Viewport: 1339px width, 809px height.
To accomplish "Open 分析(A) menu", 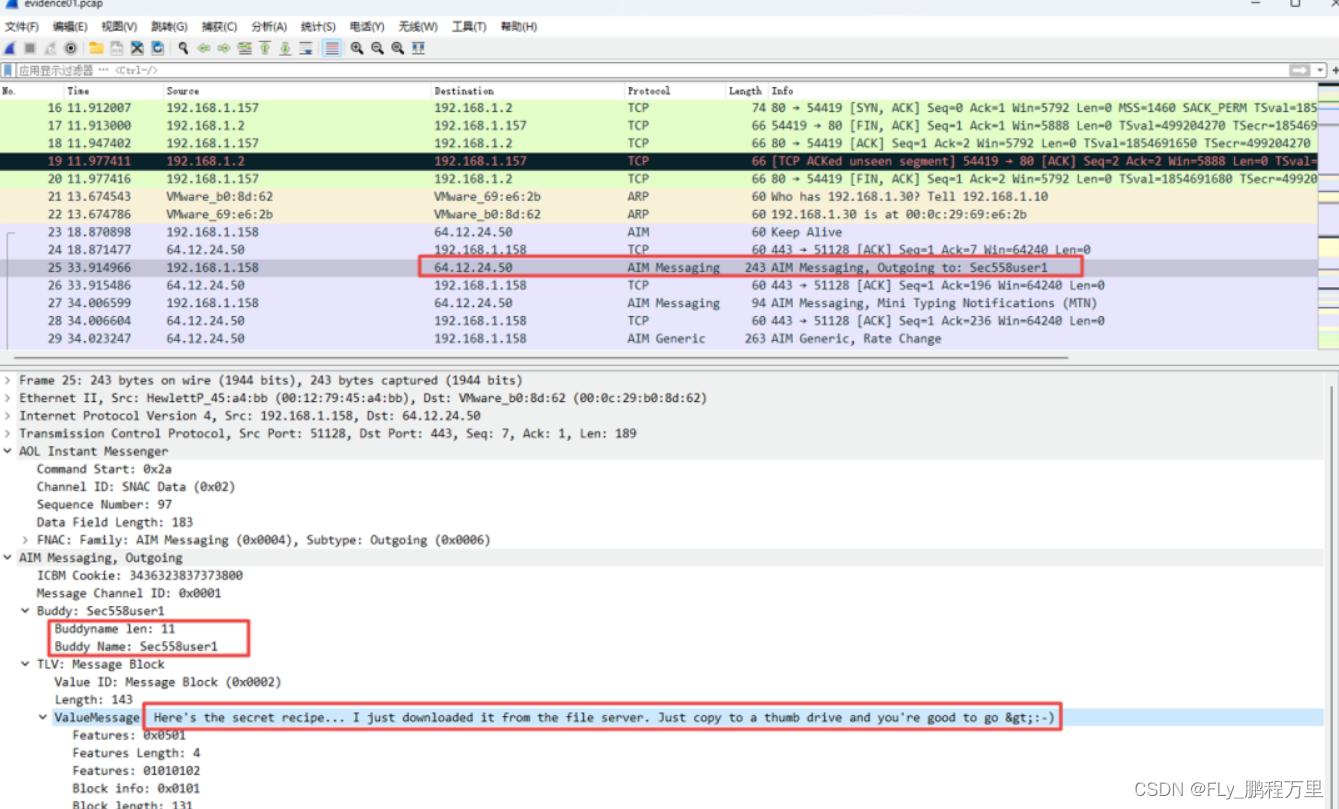I will coord(269,26).
